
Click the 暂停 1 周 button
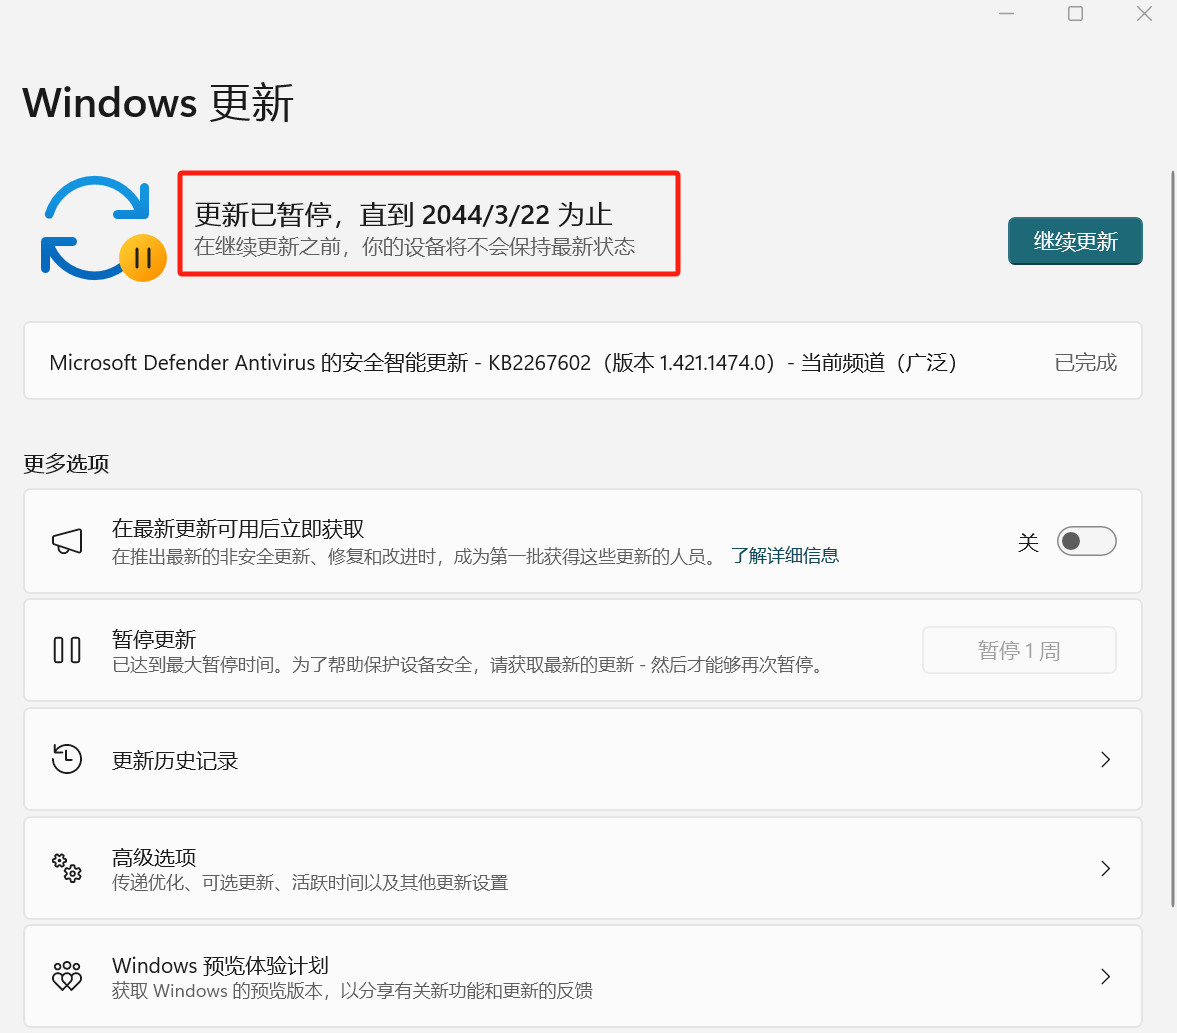1019,650
